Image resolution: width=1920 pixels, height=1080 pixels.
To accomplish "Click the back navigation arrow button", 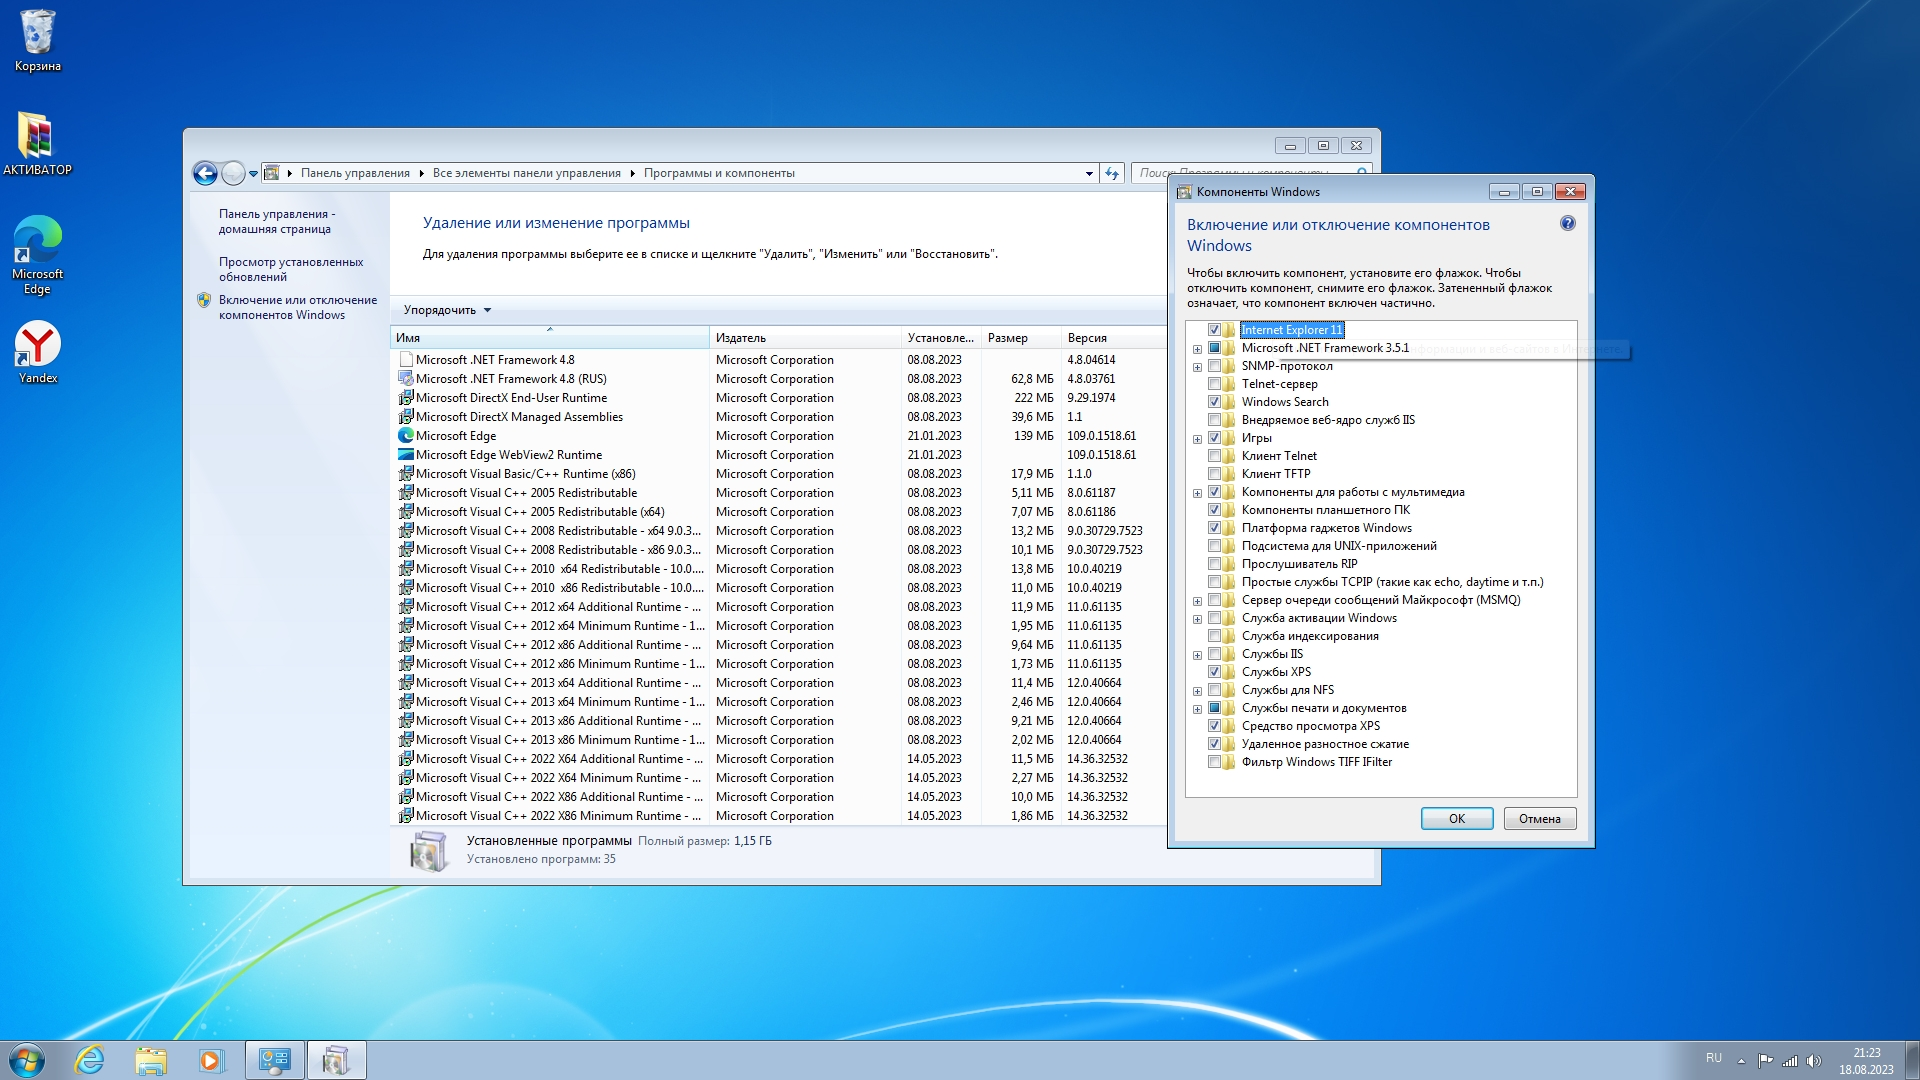I will pyautogui.click(x=205, y=174).
